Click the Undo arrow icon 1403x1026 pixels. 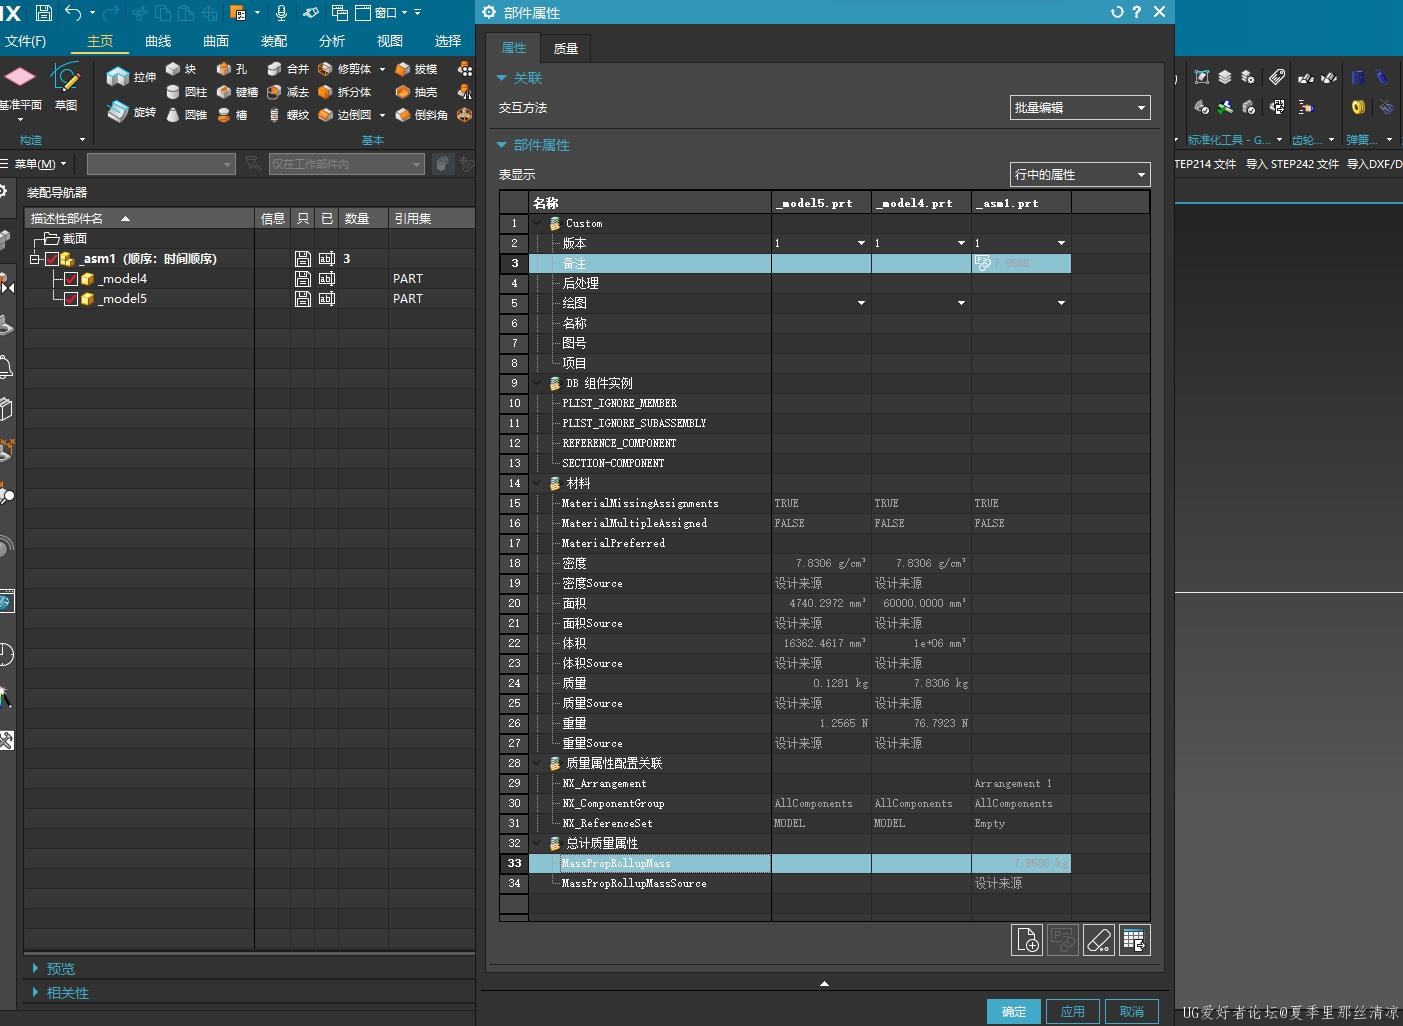(73, 13)
